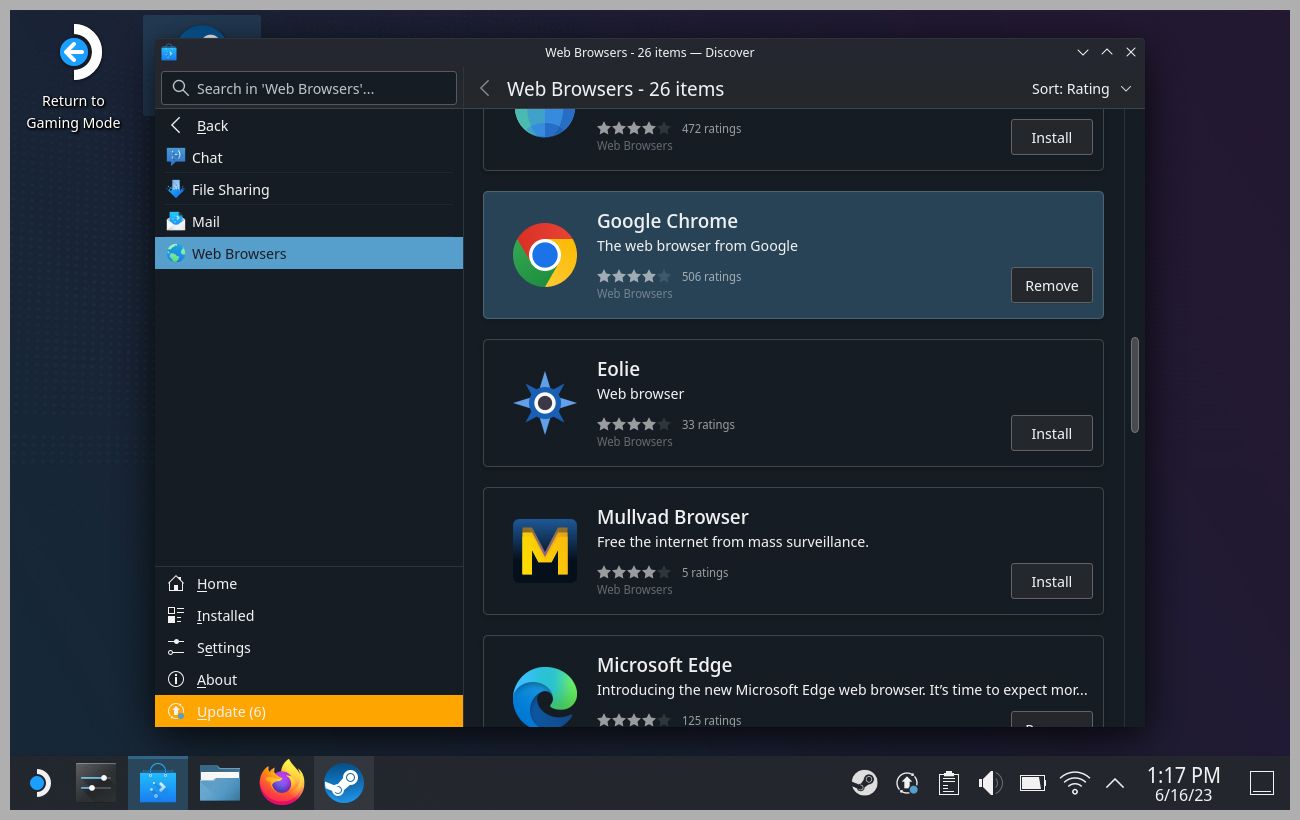Click the Steam icon pinned in taskbar
Screen dimensions: 1300x820
tap(344, 783)
